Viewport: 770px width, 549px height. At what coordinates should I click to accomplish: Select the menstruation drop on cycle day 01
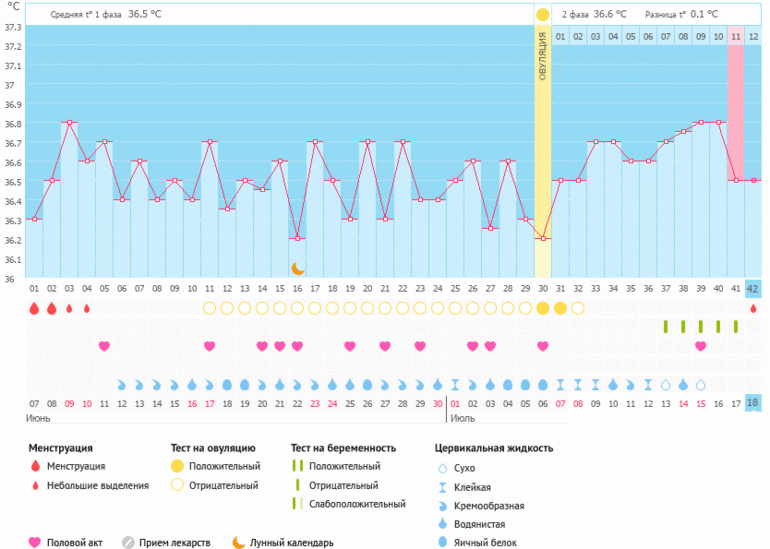pyautogui.click(x=34, y=308)
